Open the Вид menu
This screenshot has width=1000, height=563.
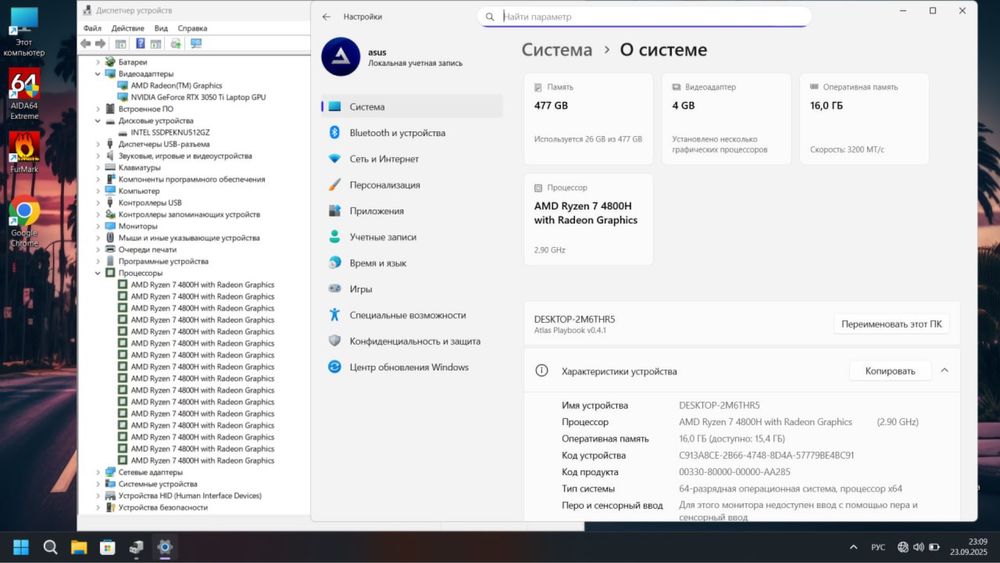161,28
